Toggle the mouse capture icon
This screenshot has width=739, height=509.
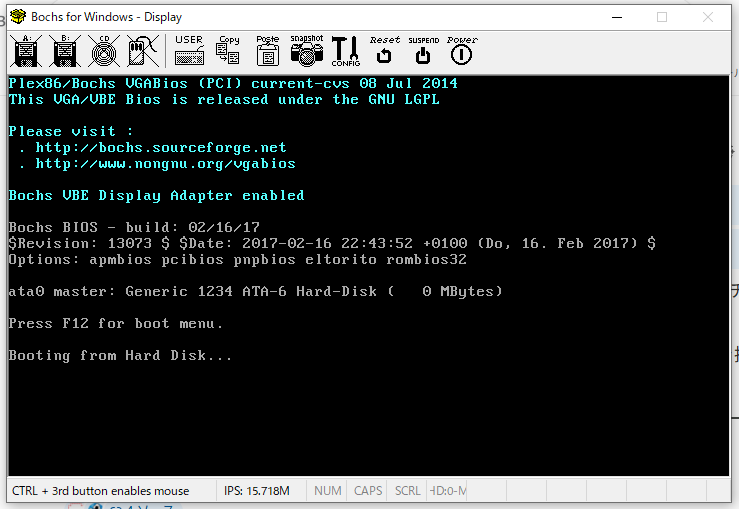[x=143, y=51]
